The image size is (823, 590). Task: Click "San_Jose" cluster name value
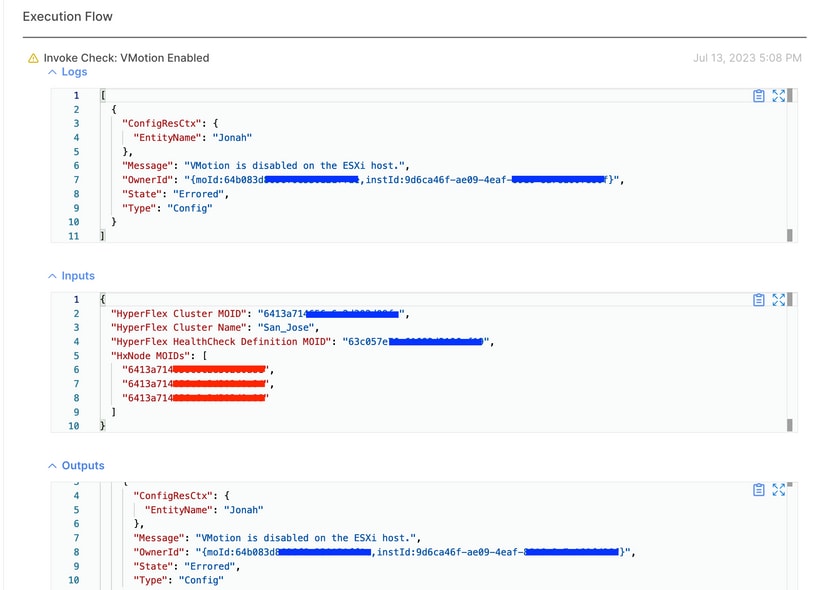click(x=286, y=328)
